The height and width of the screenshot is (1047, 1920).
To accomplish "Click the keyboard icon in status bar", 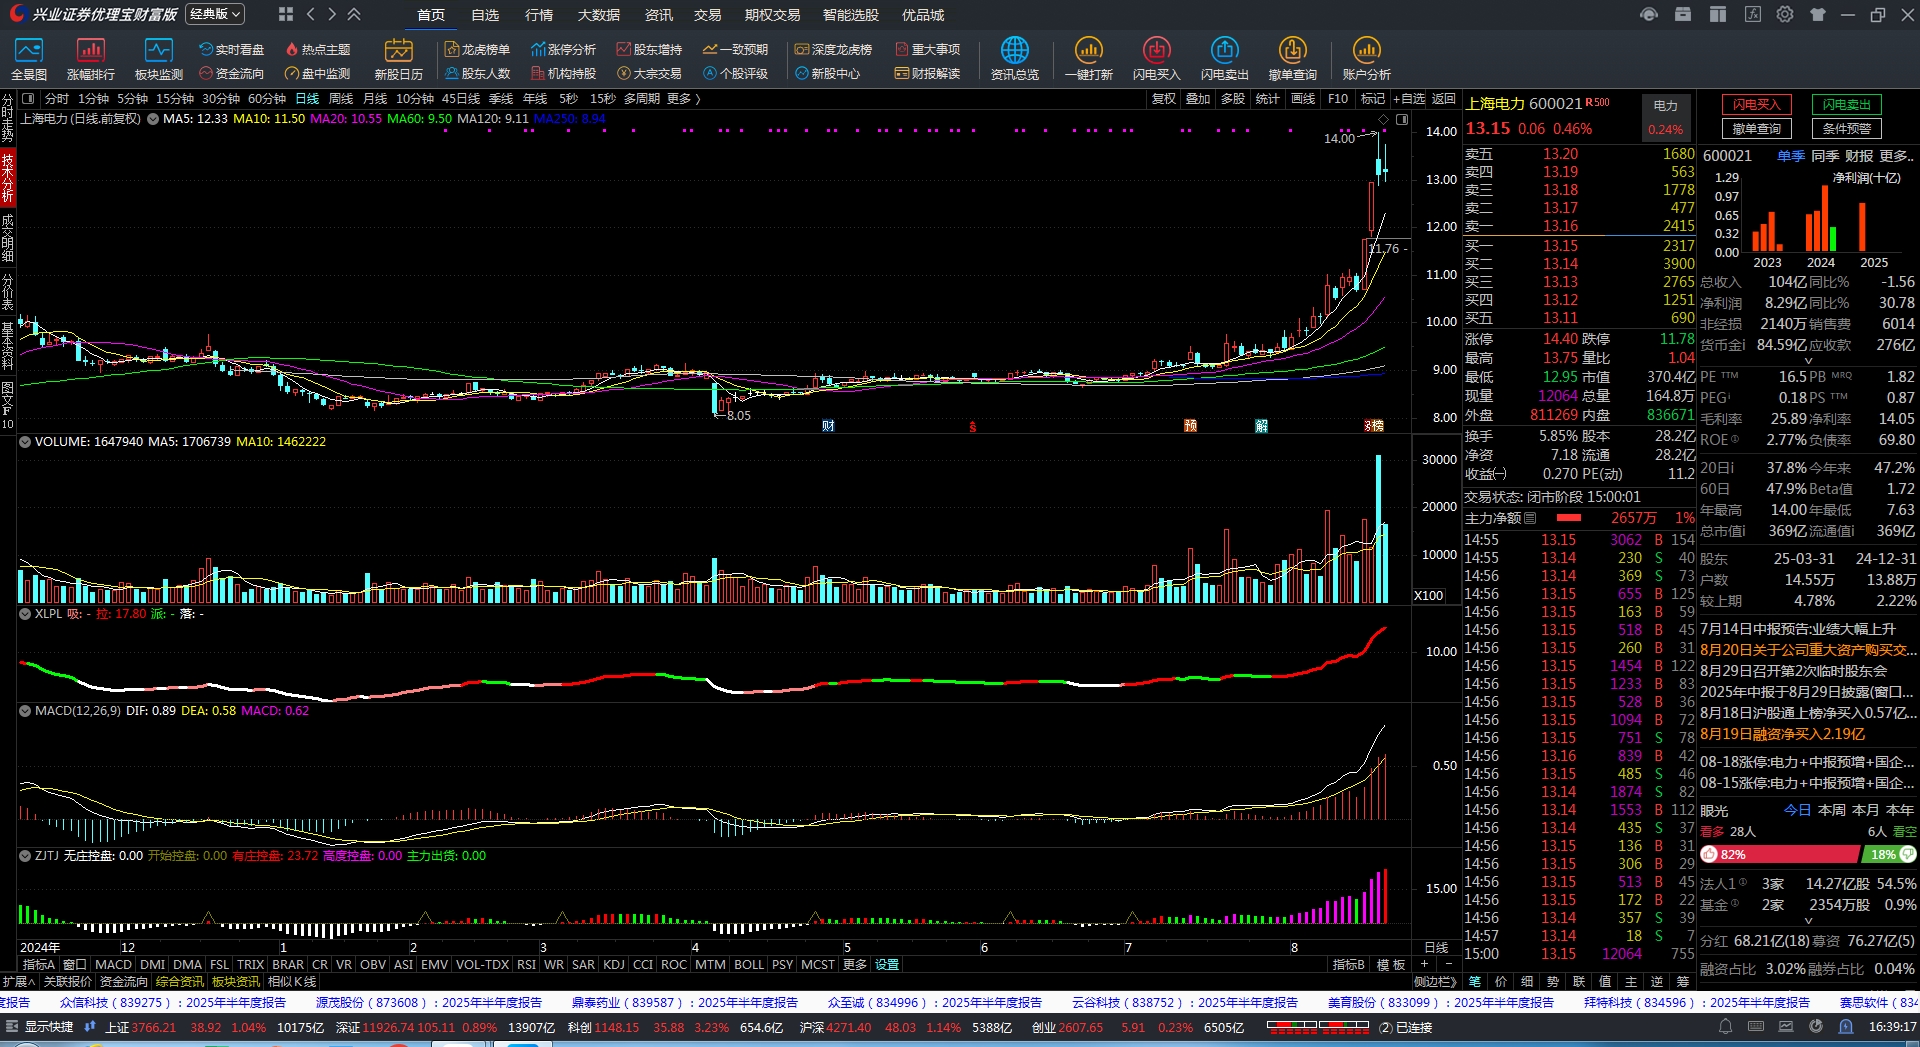I will pos(1756,1027).
